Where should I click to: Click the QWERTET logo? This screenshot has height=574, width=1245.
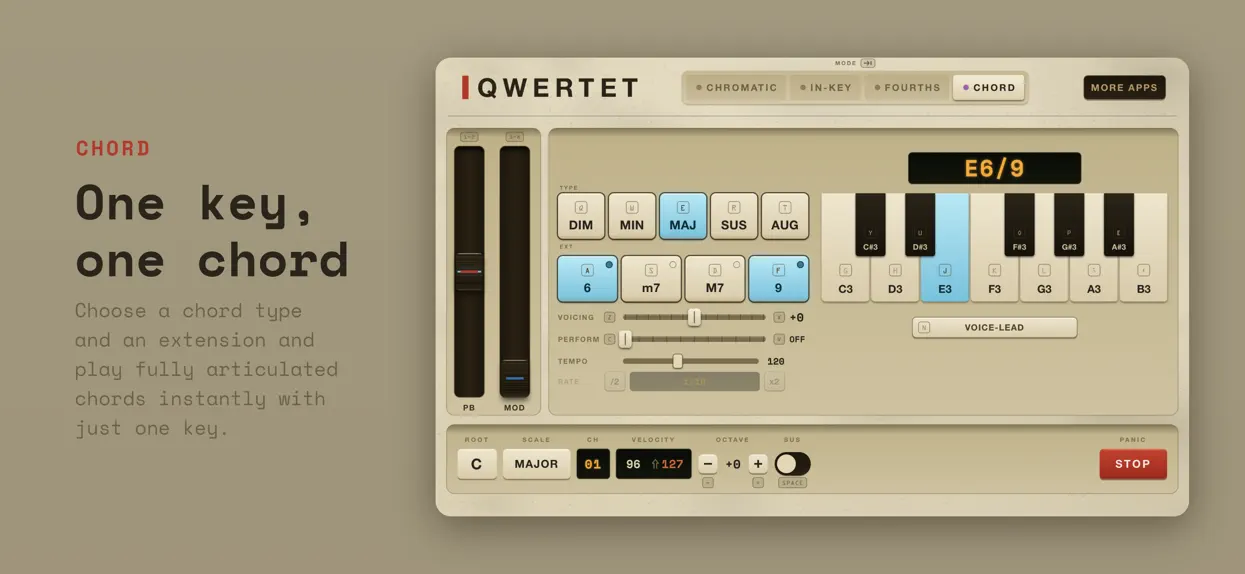point(550,88)
